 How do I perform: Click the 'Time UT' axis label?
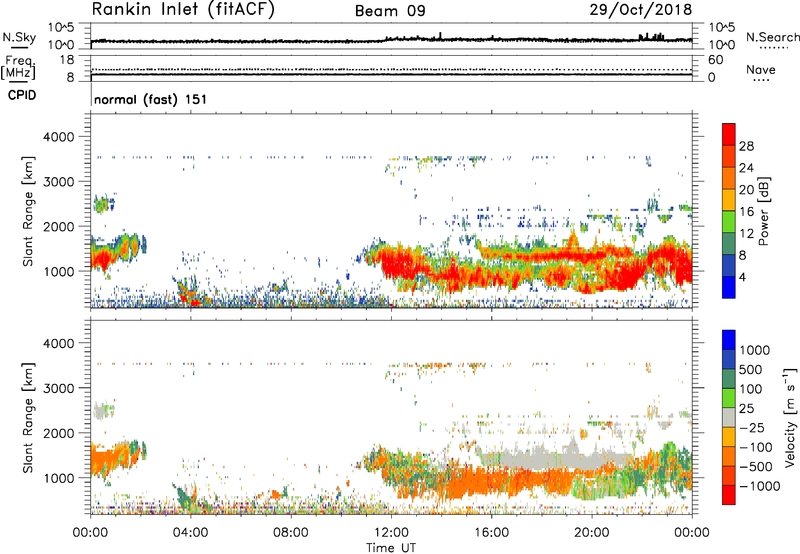point(391,548)
